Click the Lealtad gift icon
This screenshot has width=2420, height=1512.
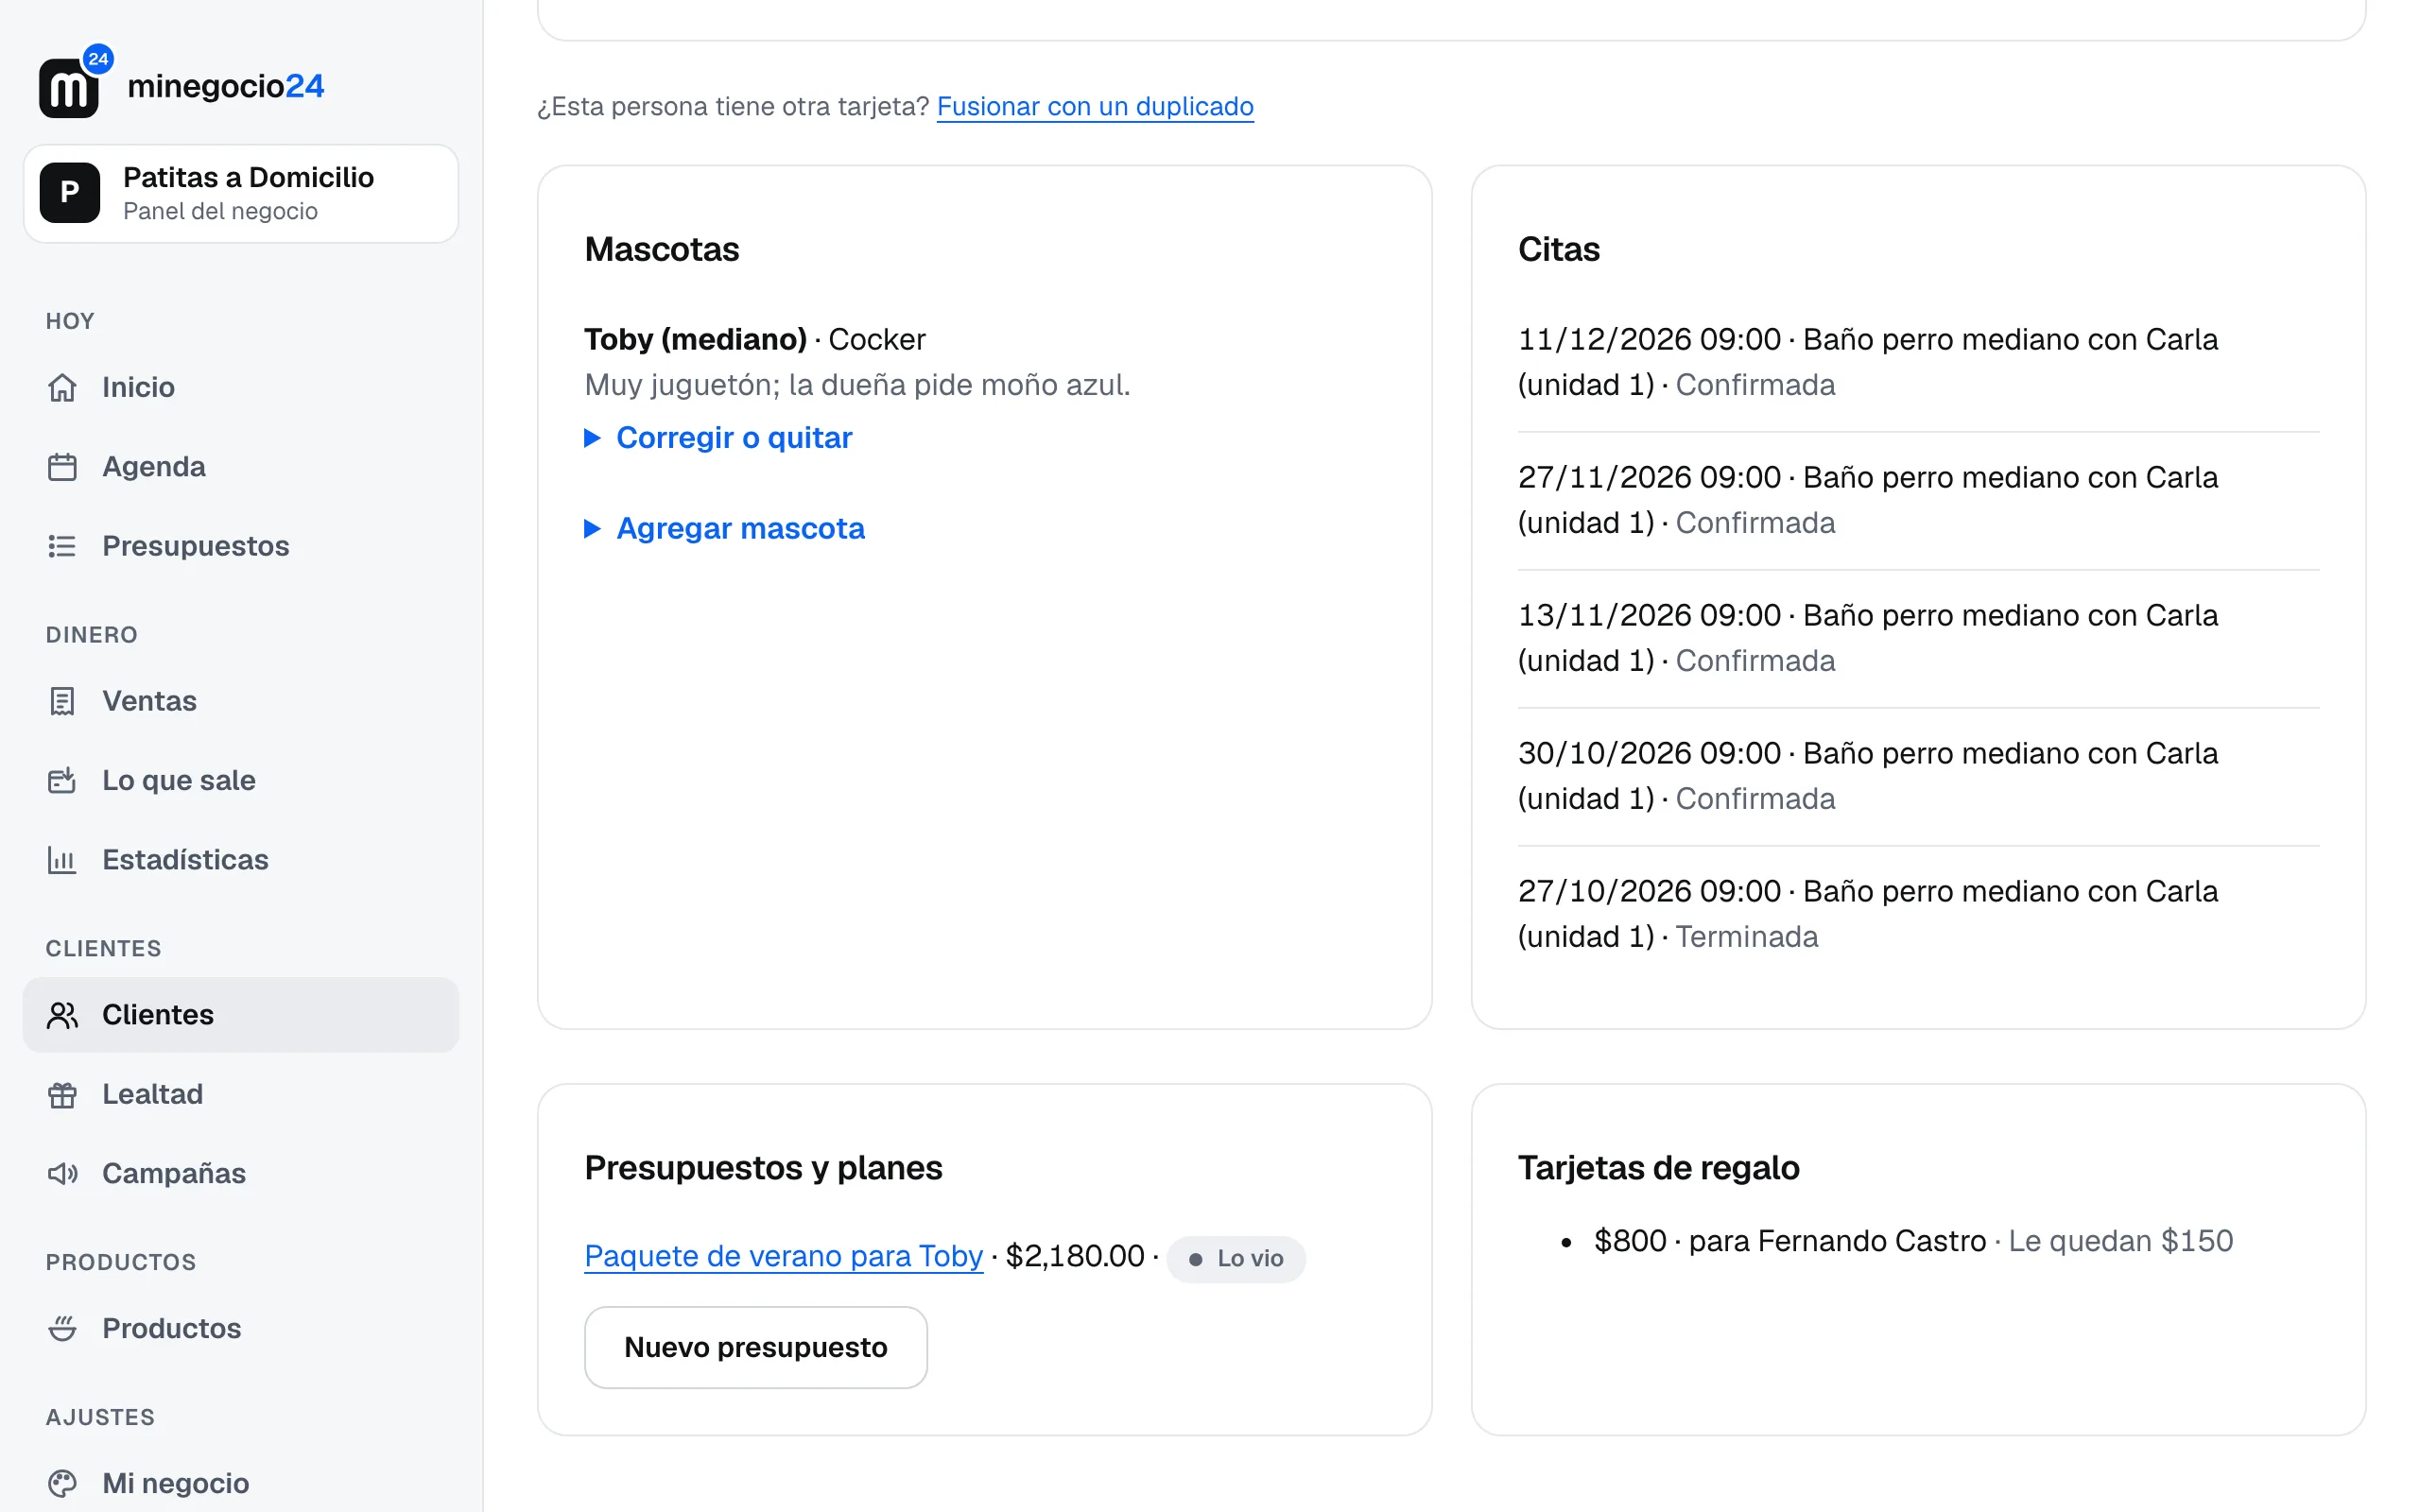click(62, 1094)
